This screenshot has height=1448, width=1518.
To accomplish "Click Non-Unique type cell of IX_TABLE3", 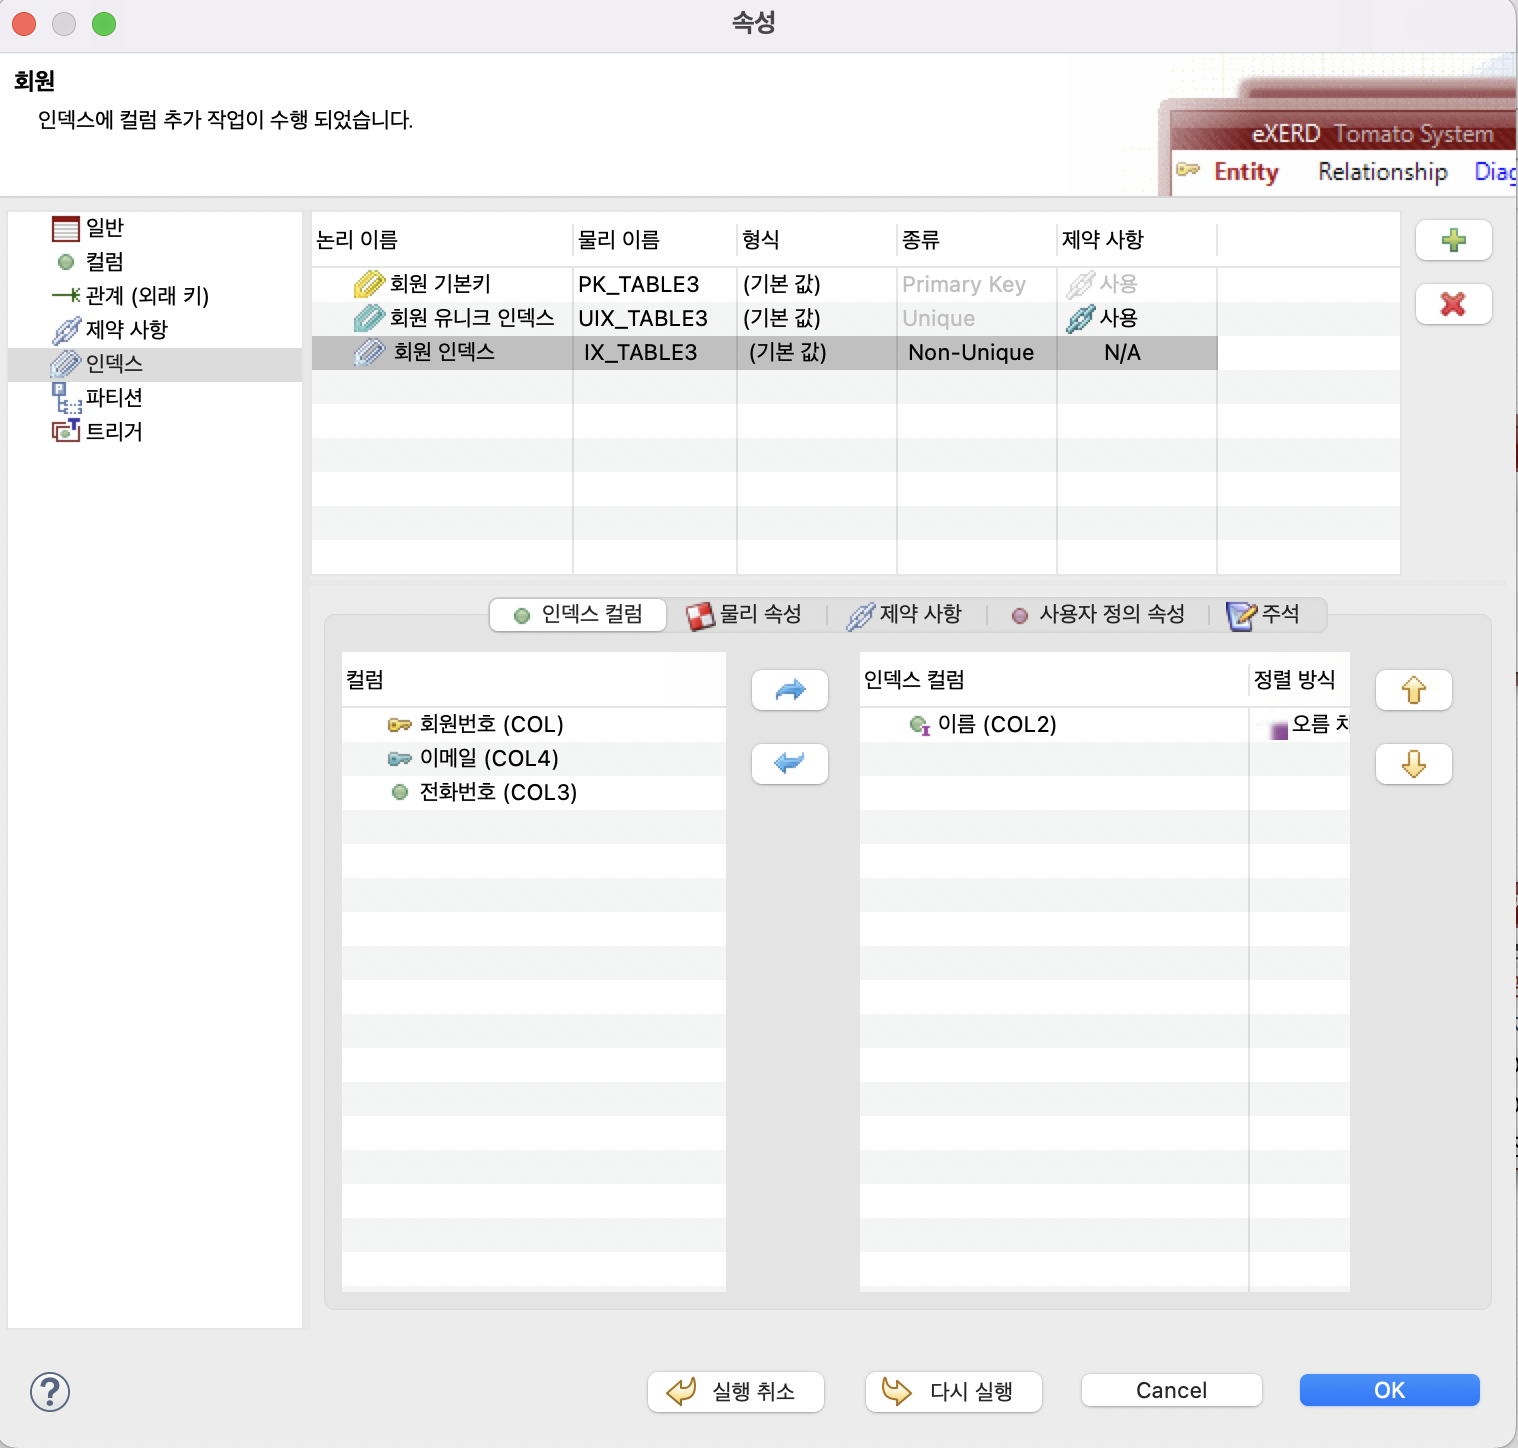I will (977, 353).
